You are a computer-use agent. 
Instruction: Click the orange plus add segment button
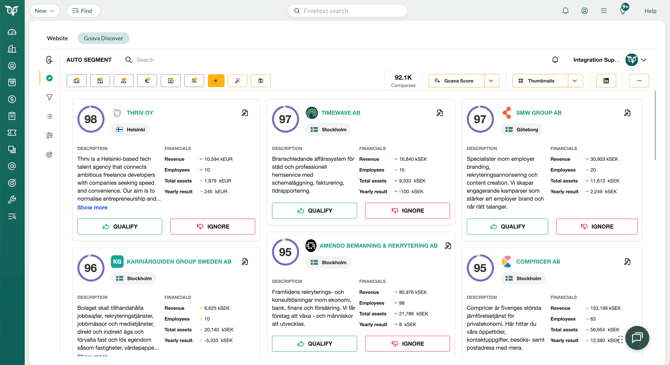(216, 80)
